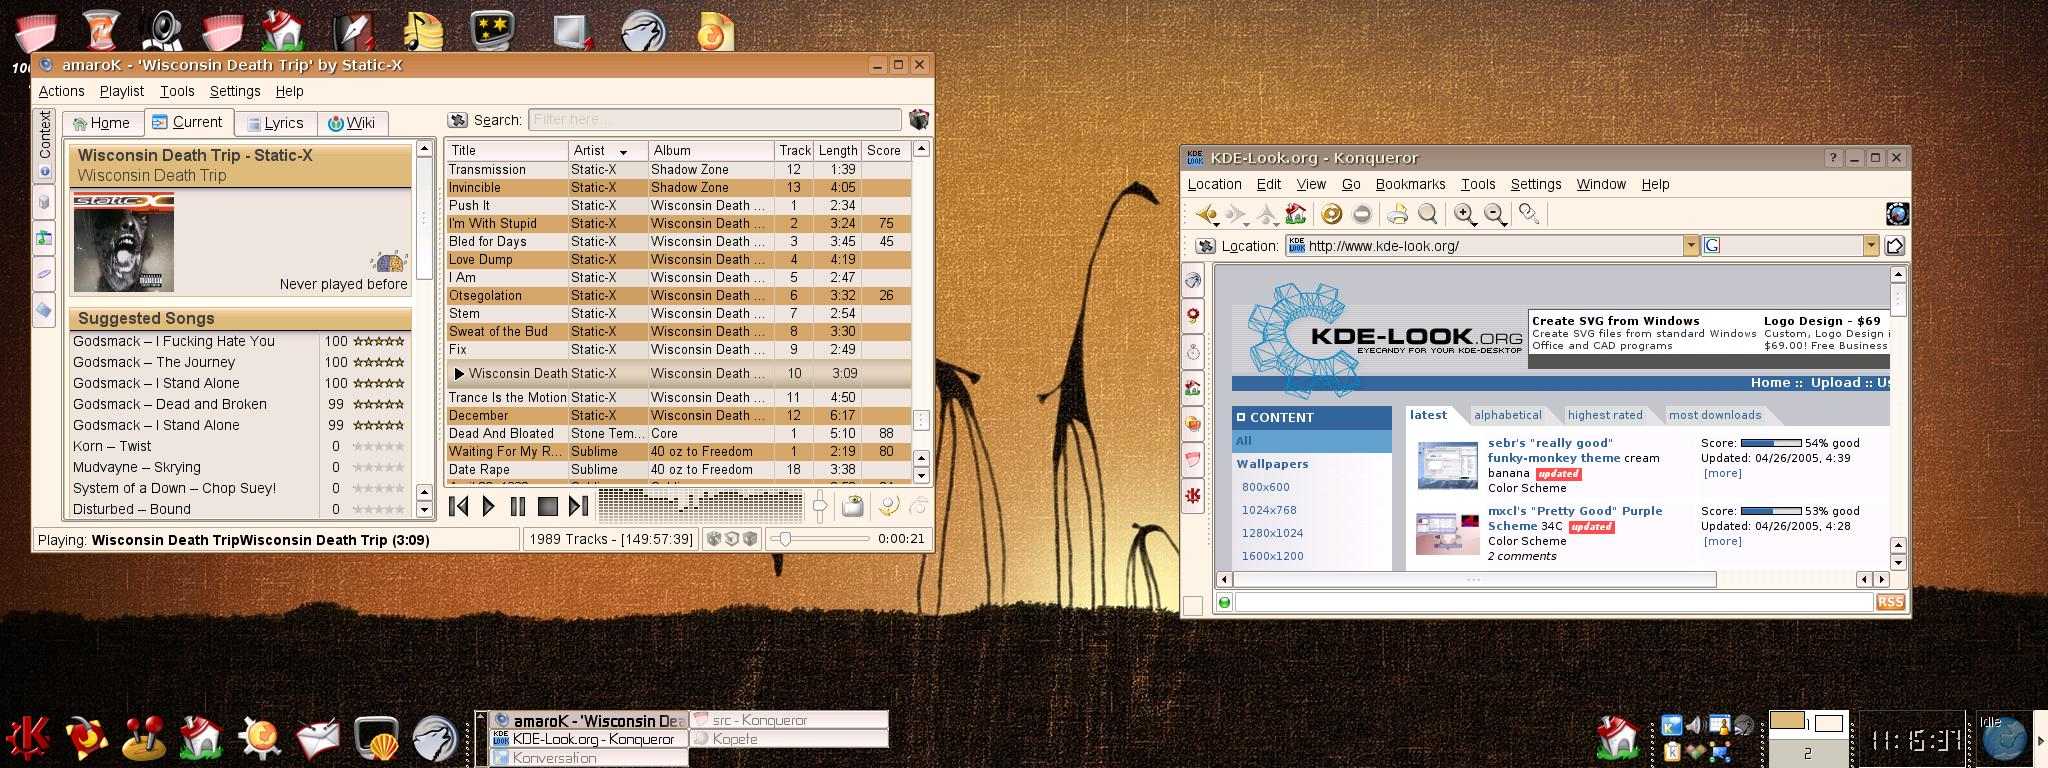Click the Find magnifier icon in Konqueror
The height and width of the screenshot is (768, 2048).
click(x=1427, y=214)
